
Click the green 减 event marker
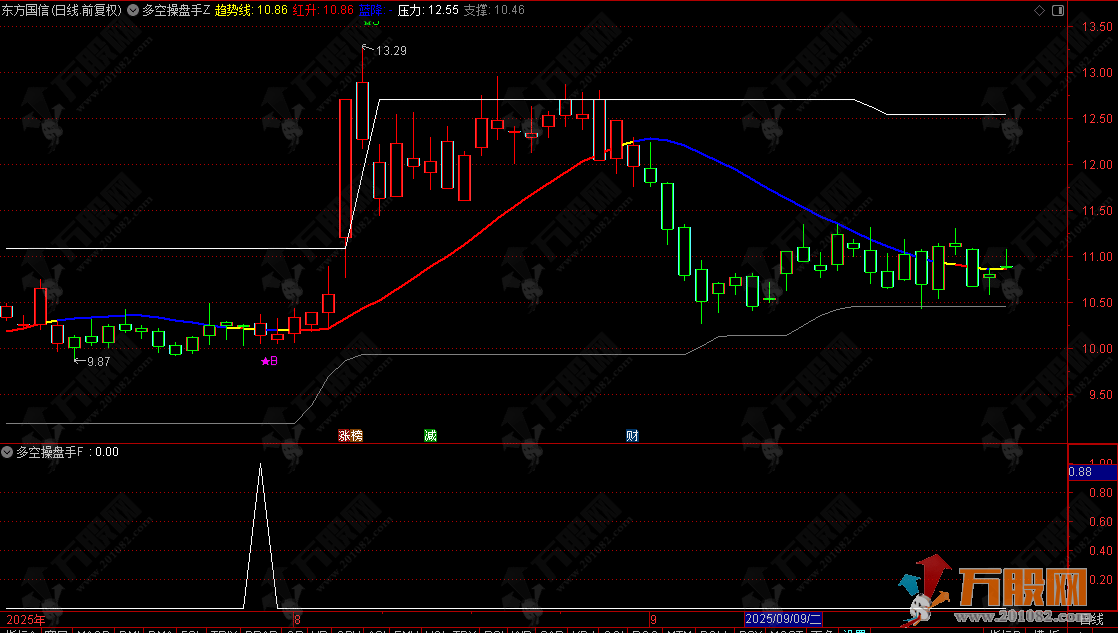click(430, 436)
